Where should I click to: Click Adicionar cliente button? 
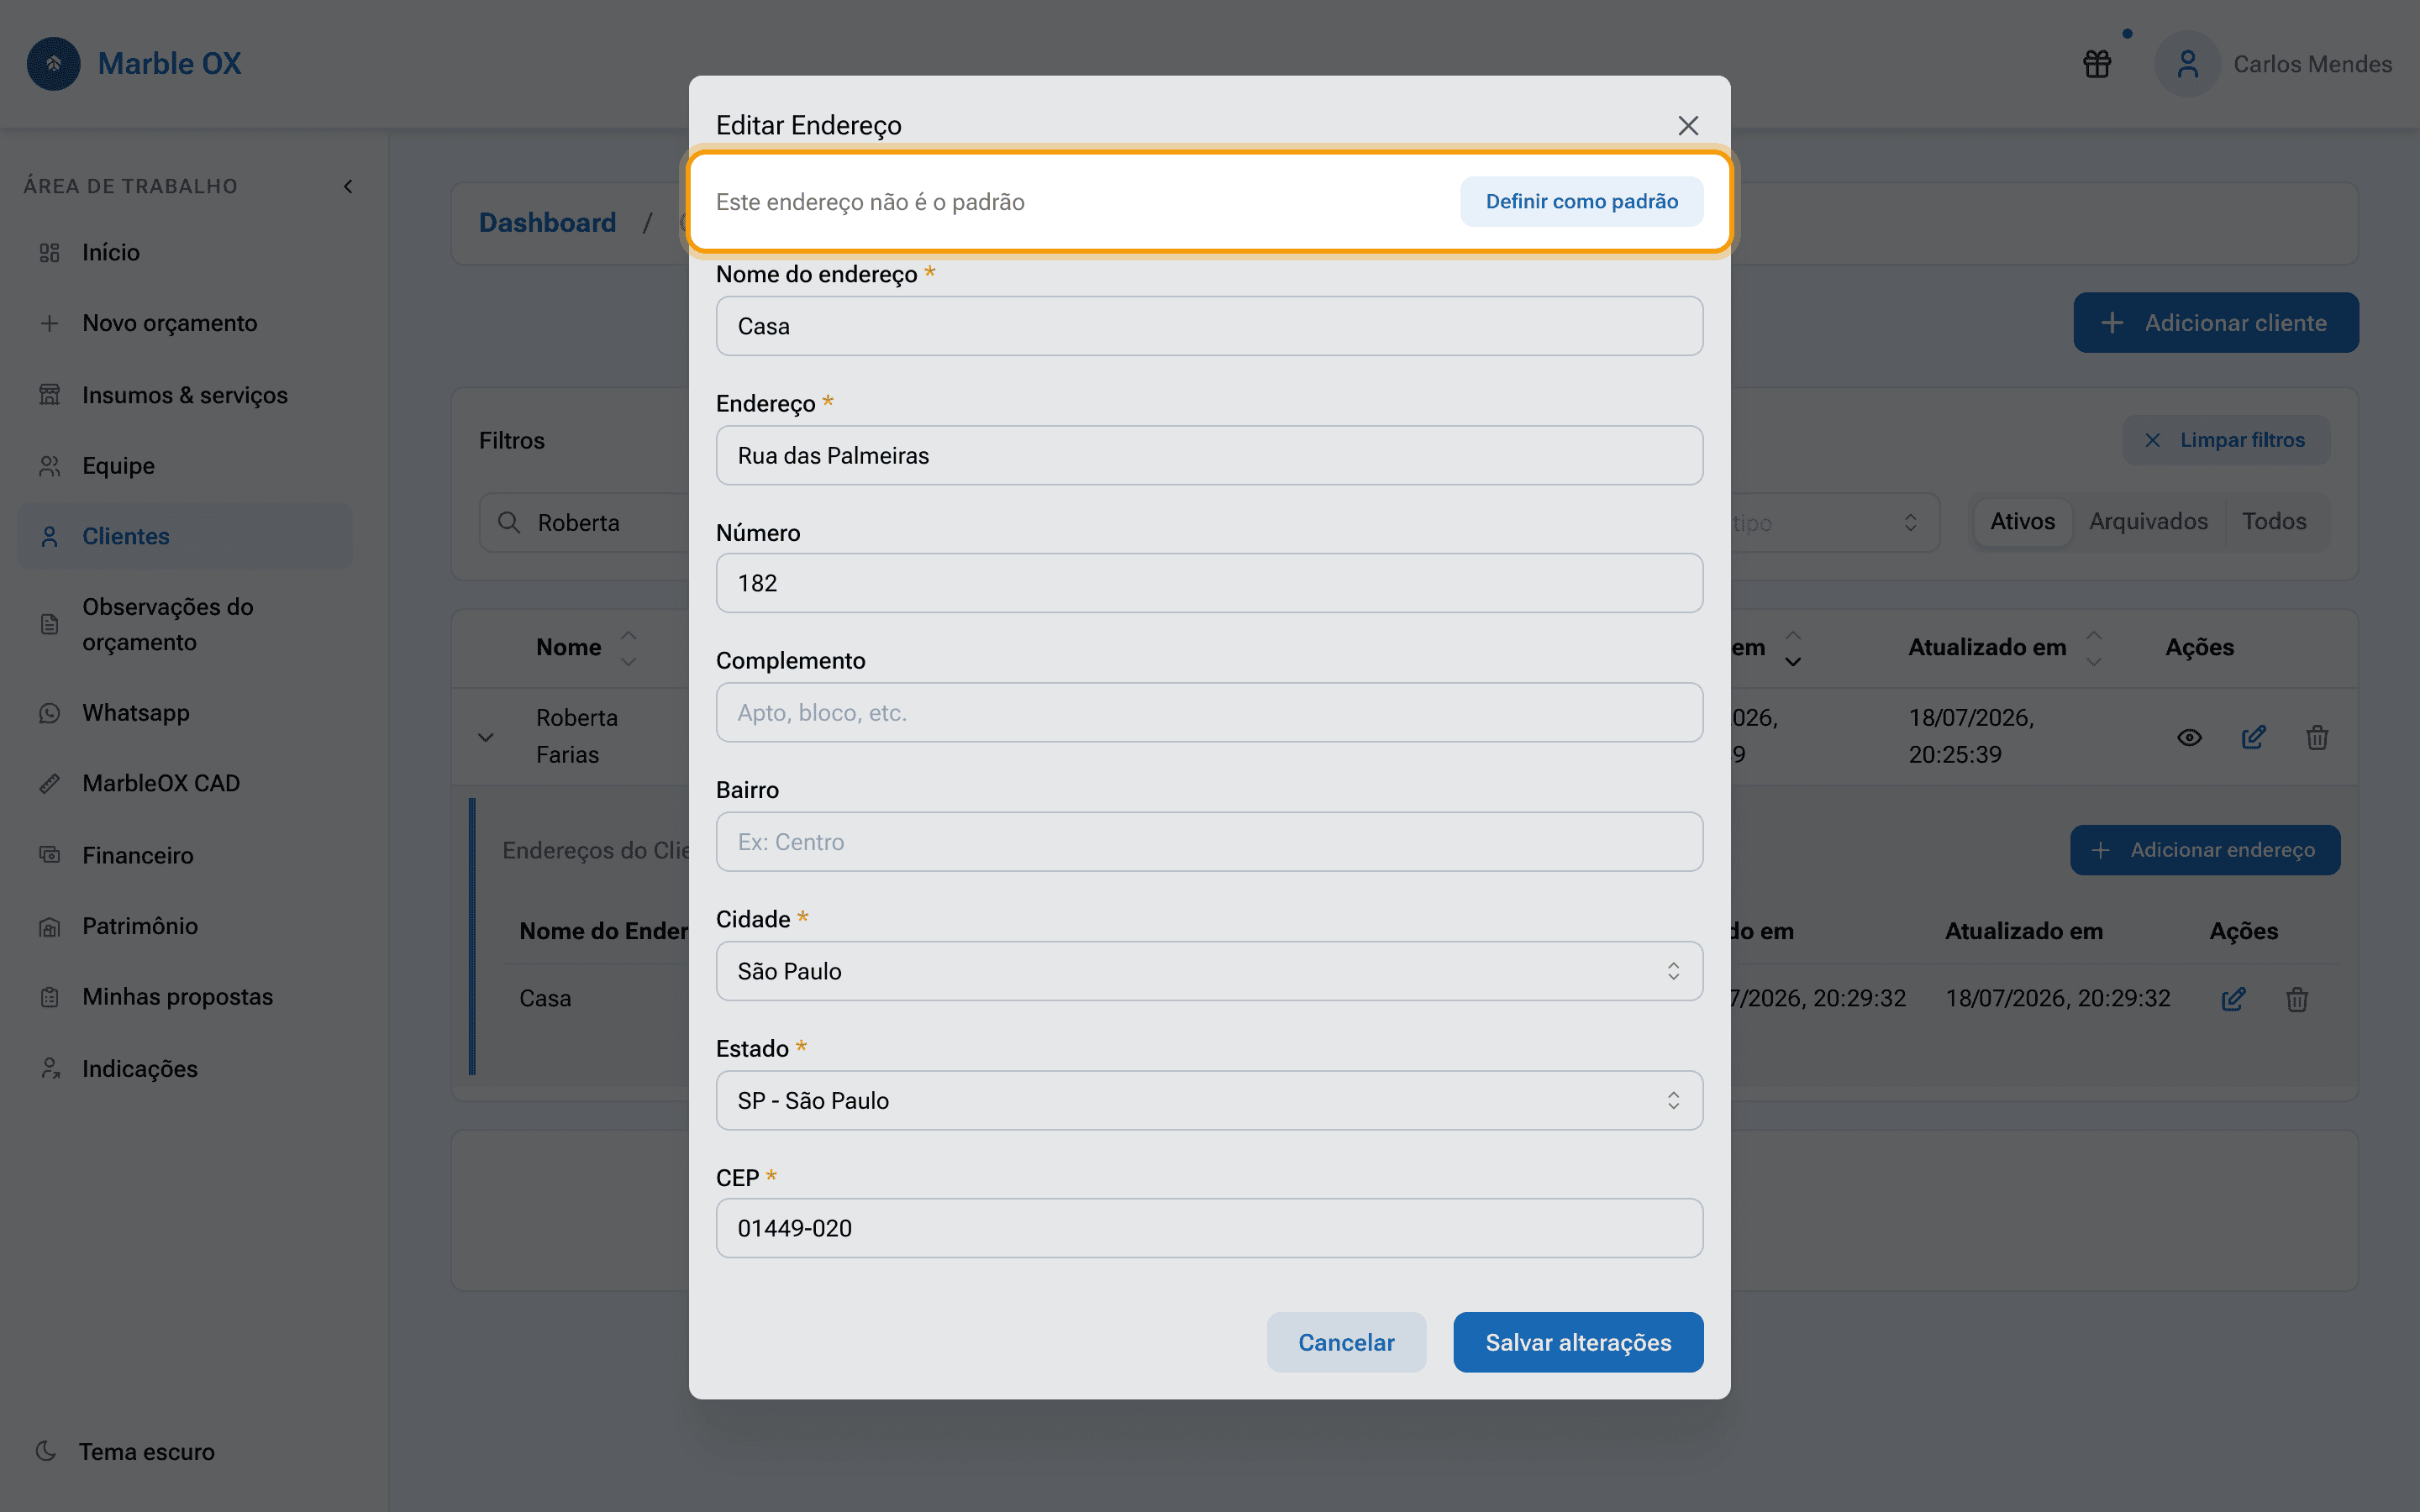2215,322
